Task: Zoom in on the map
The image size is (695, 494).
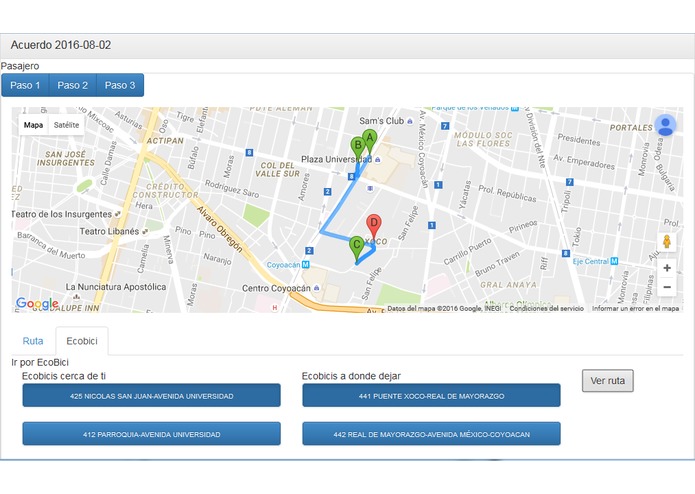Action: (x=667, y=268)
